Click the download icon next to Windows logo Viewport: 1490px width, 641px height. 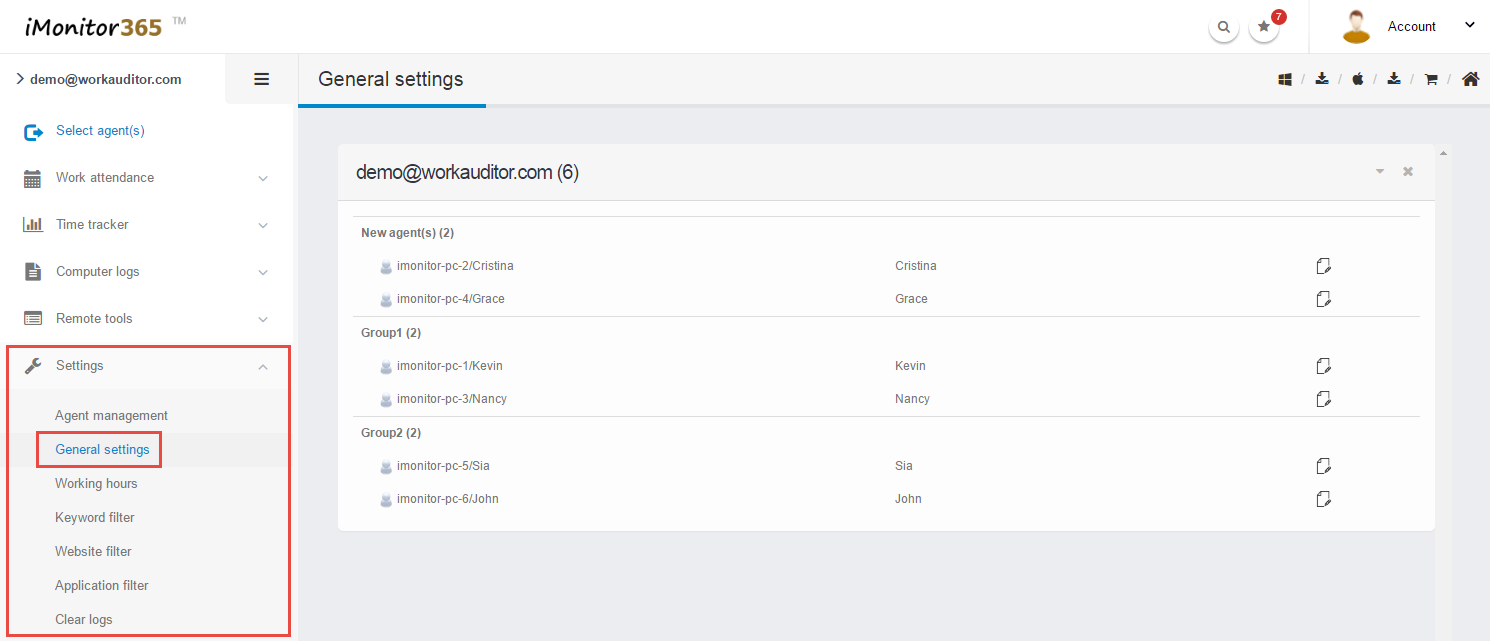tap(1322, 79)
